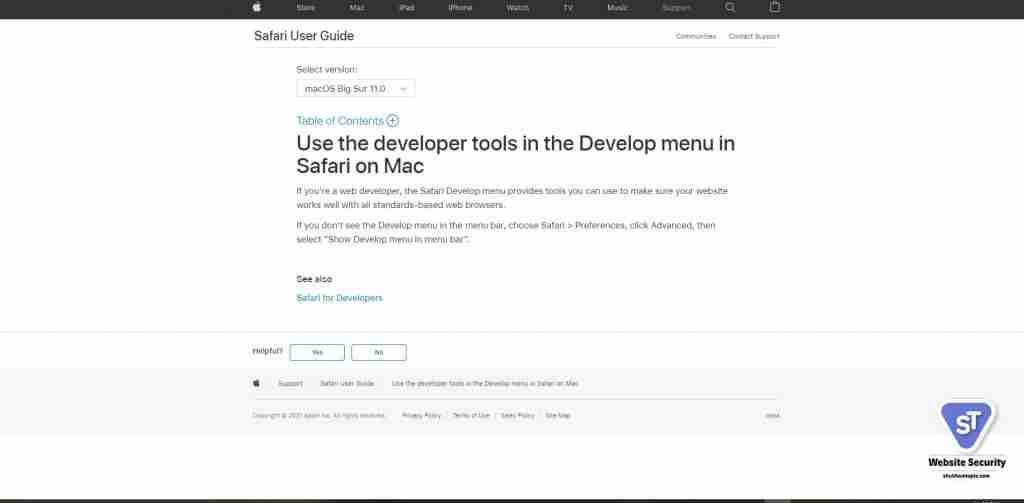
Task: Open the Terms of Use footer link
Action: click(471, 415)
